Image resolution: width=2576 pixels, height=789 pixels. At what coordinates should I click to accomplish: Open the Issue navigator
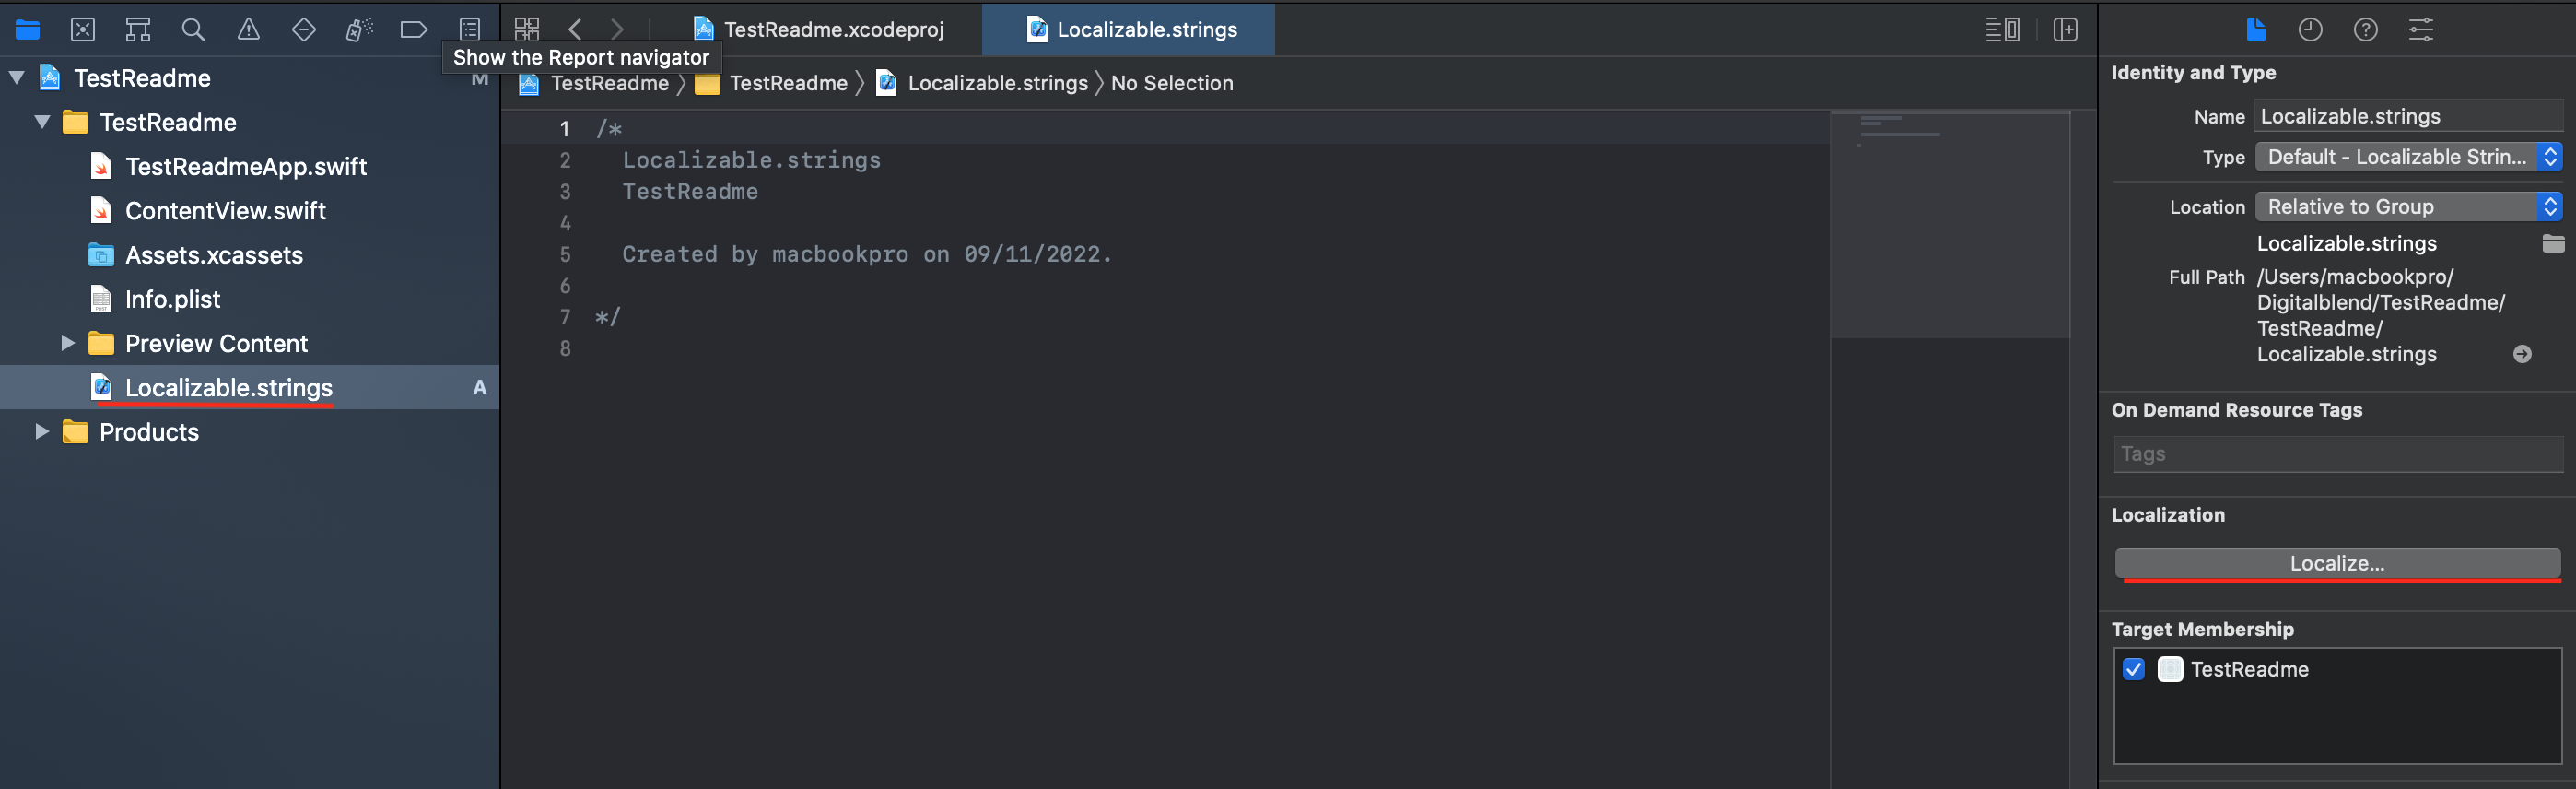(248, 29)
